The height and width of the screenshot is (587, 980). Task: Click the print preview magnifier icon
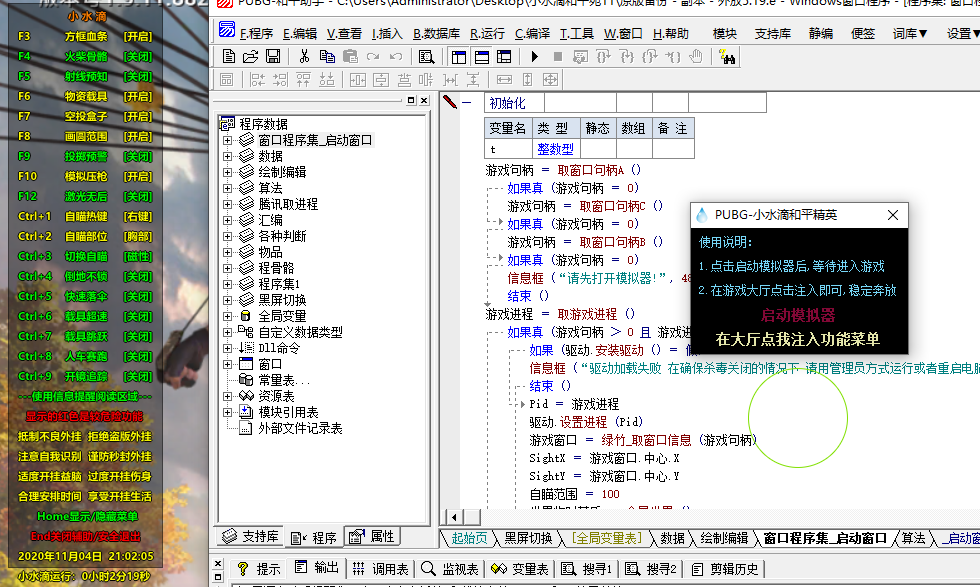point(427,56)
